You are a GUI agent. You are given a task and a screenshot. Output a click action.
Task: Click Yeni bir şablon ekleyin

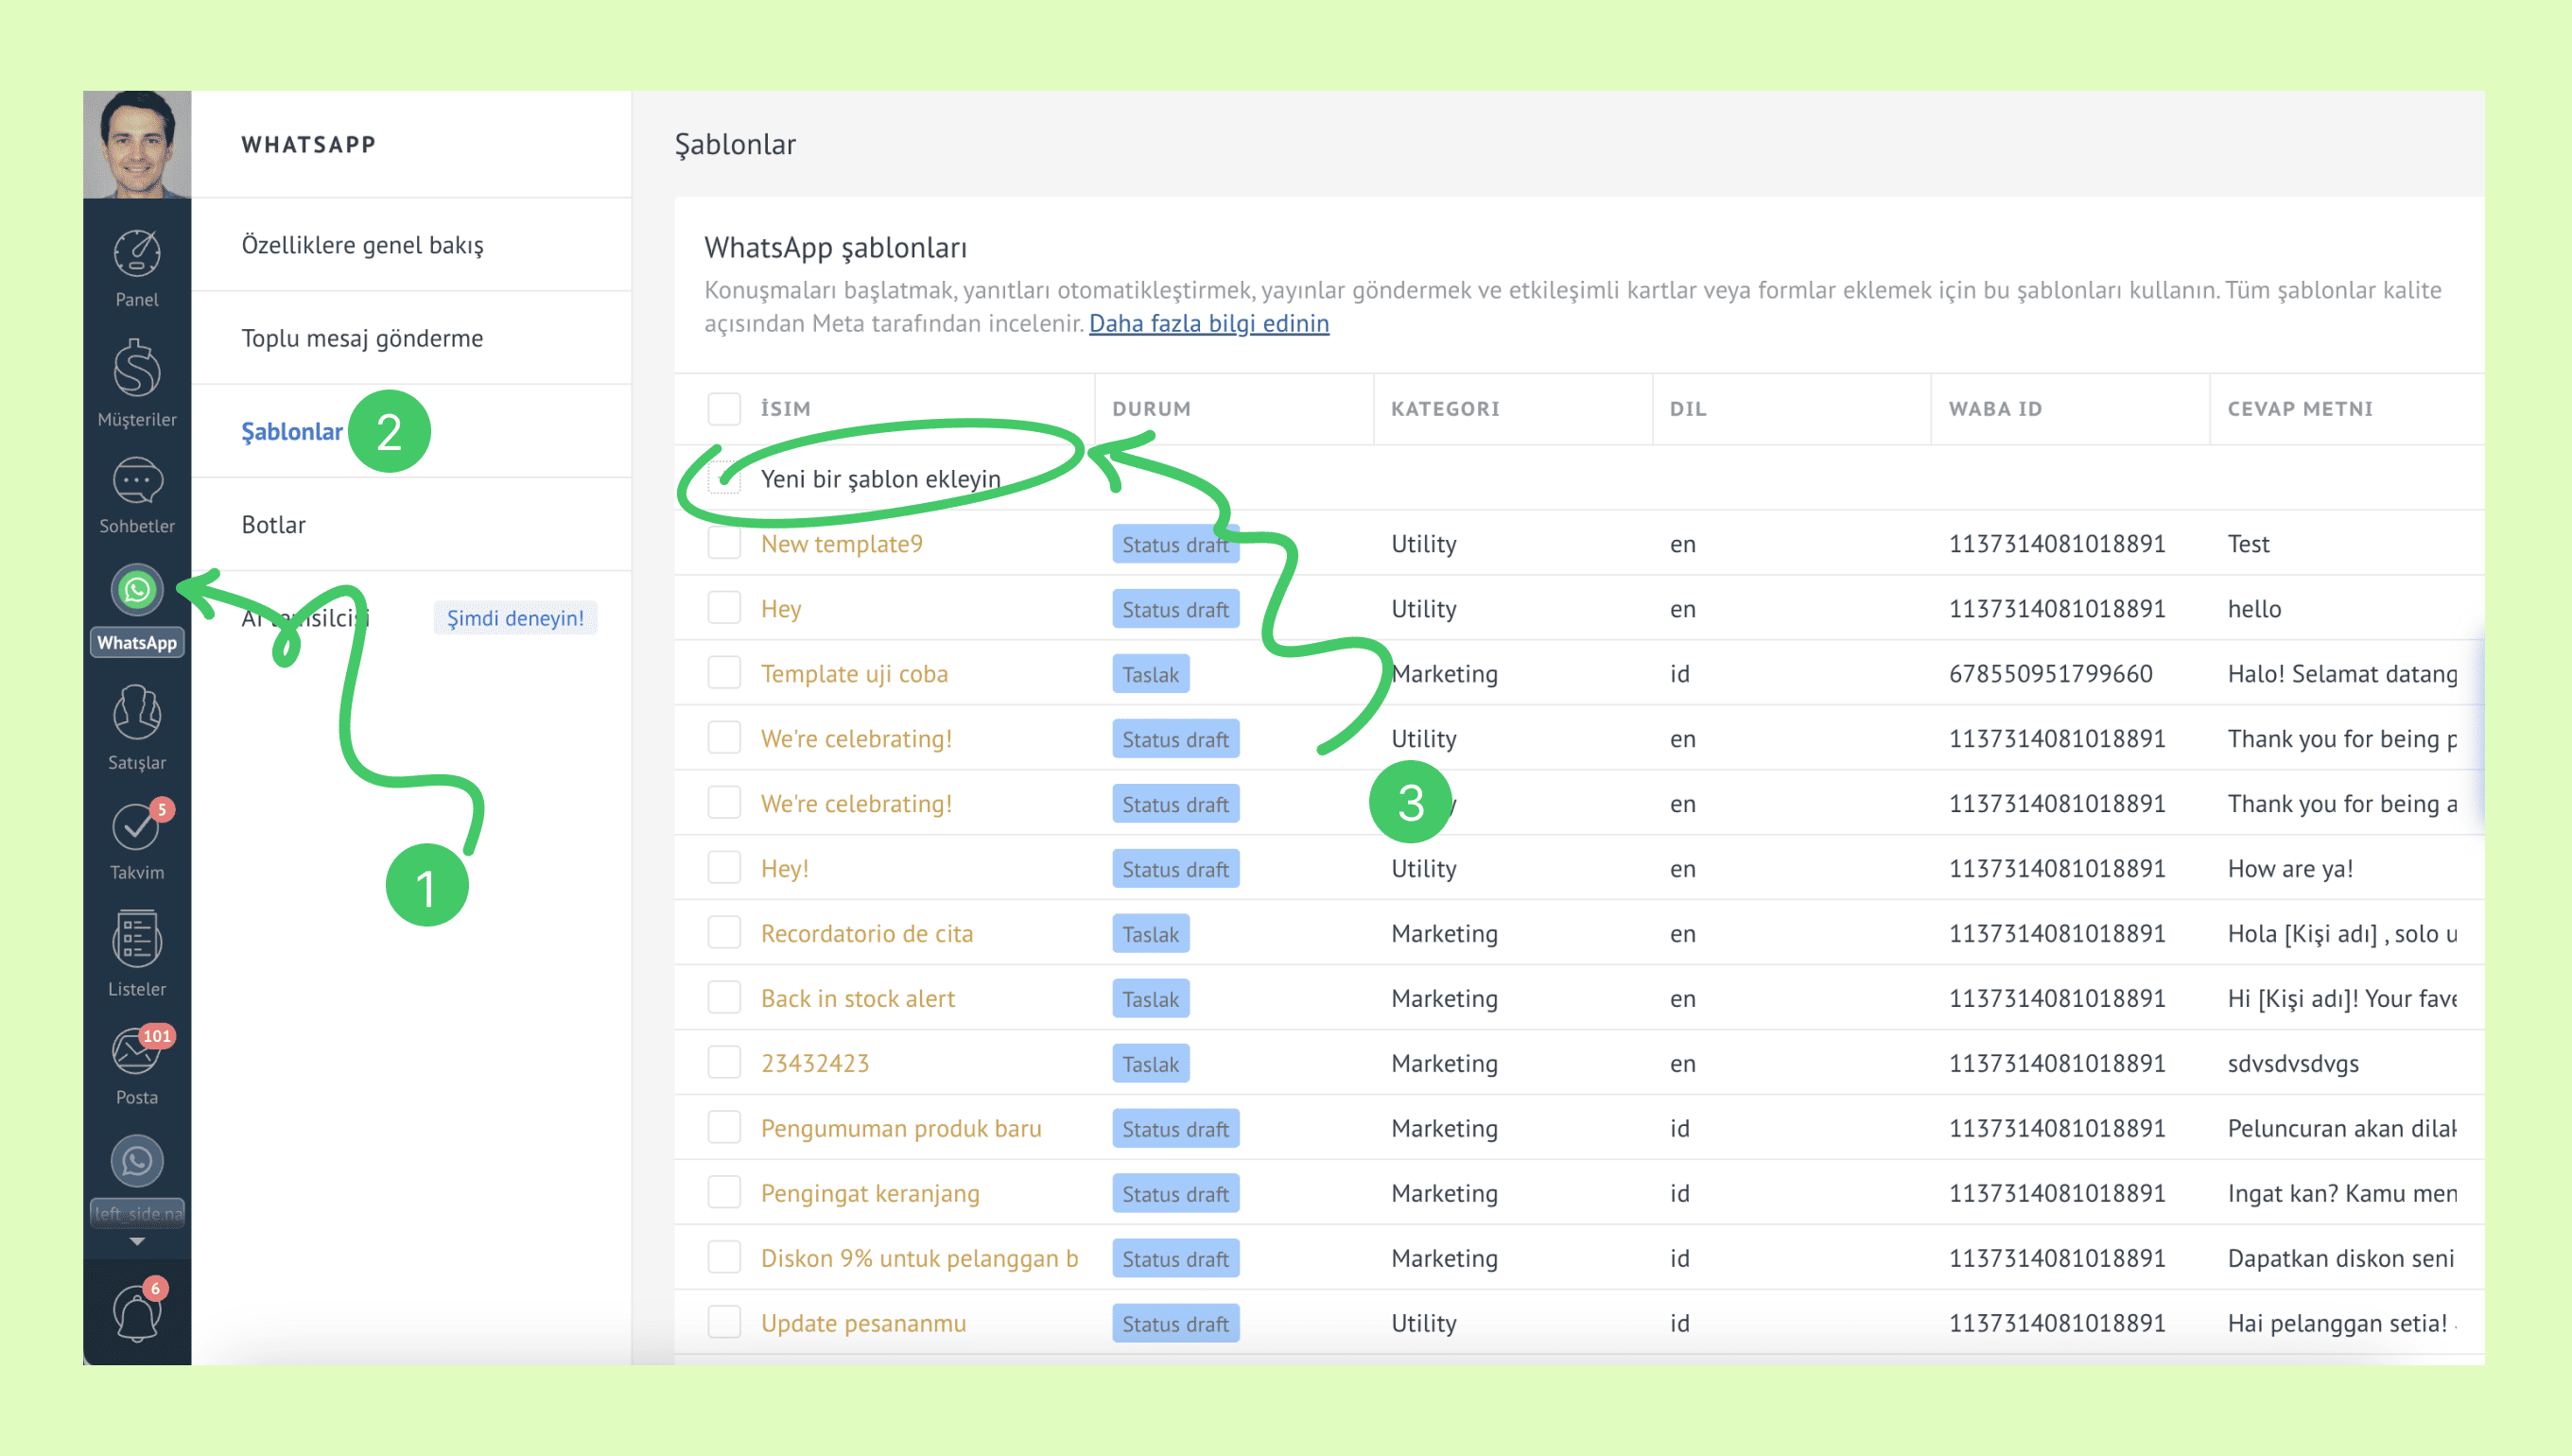click(x=880, y=479)
